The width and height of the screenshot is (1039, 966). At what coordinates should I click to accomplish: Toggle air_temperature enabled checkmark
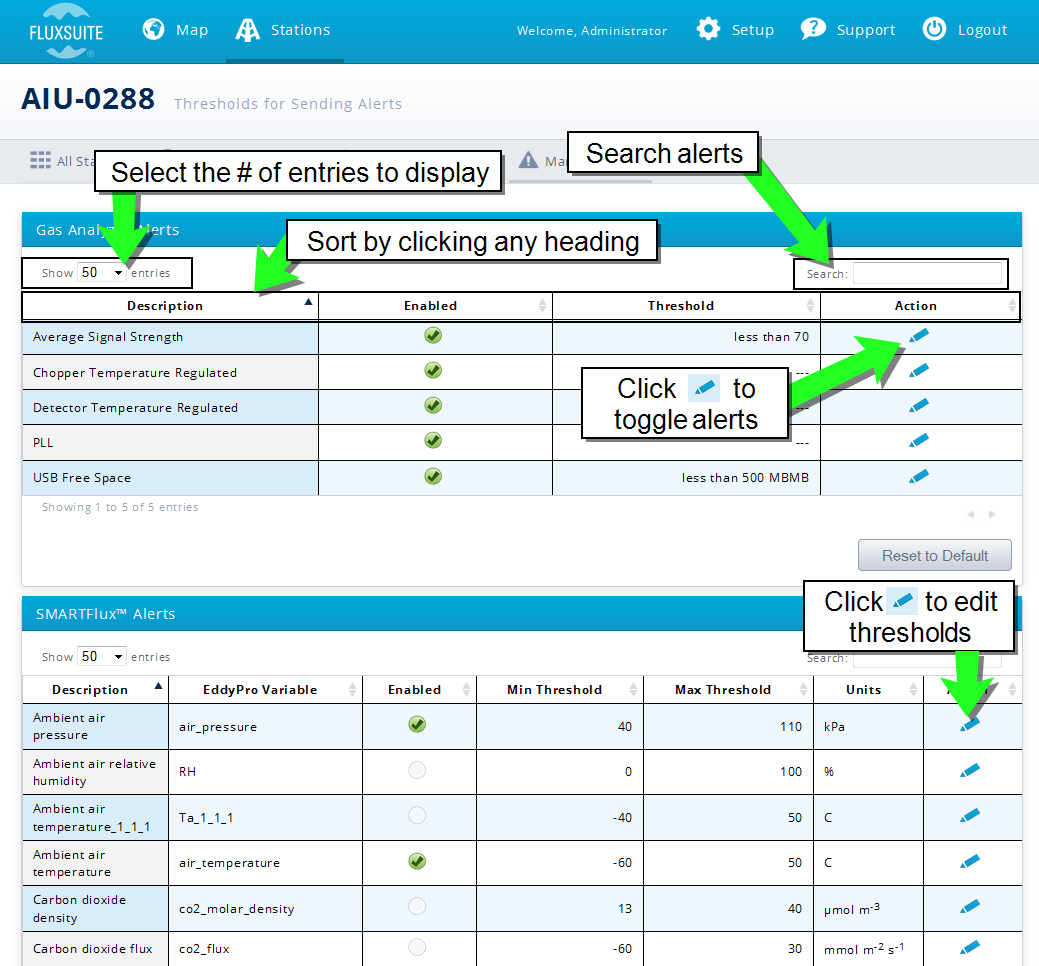417,861
